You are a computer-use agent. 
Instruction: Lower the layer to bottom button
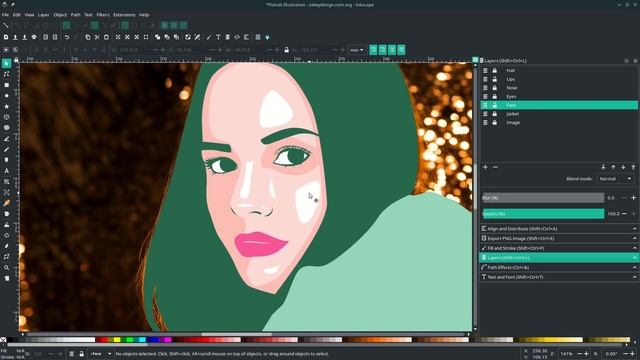[603, 167]
